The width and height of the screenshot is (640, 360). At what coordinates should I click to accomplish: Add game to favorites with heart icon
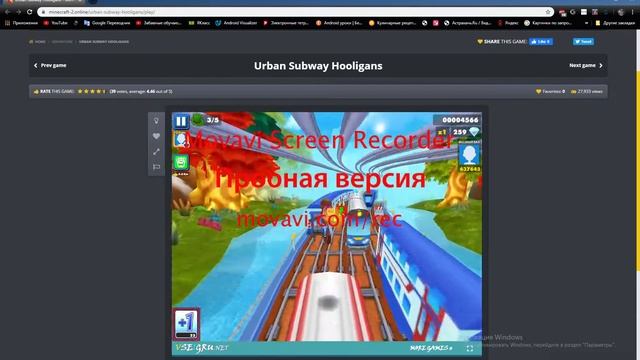pos(156,136)
